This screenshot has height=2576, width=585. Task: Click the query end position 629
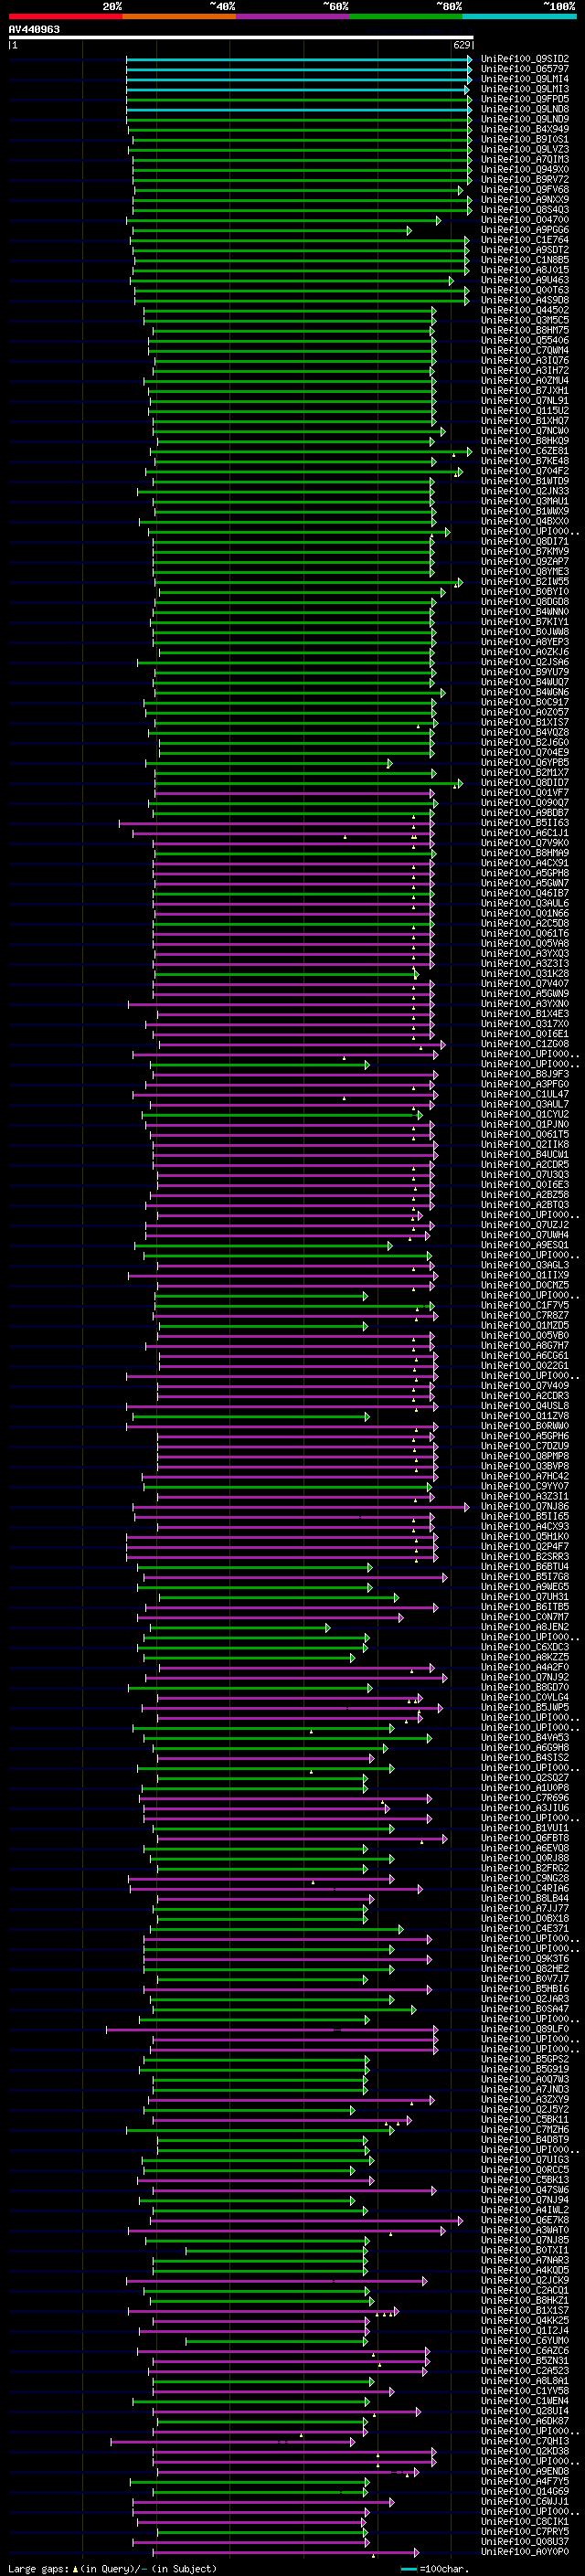(462, 45)
